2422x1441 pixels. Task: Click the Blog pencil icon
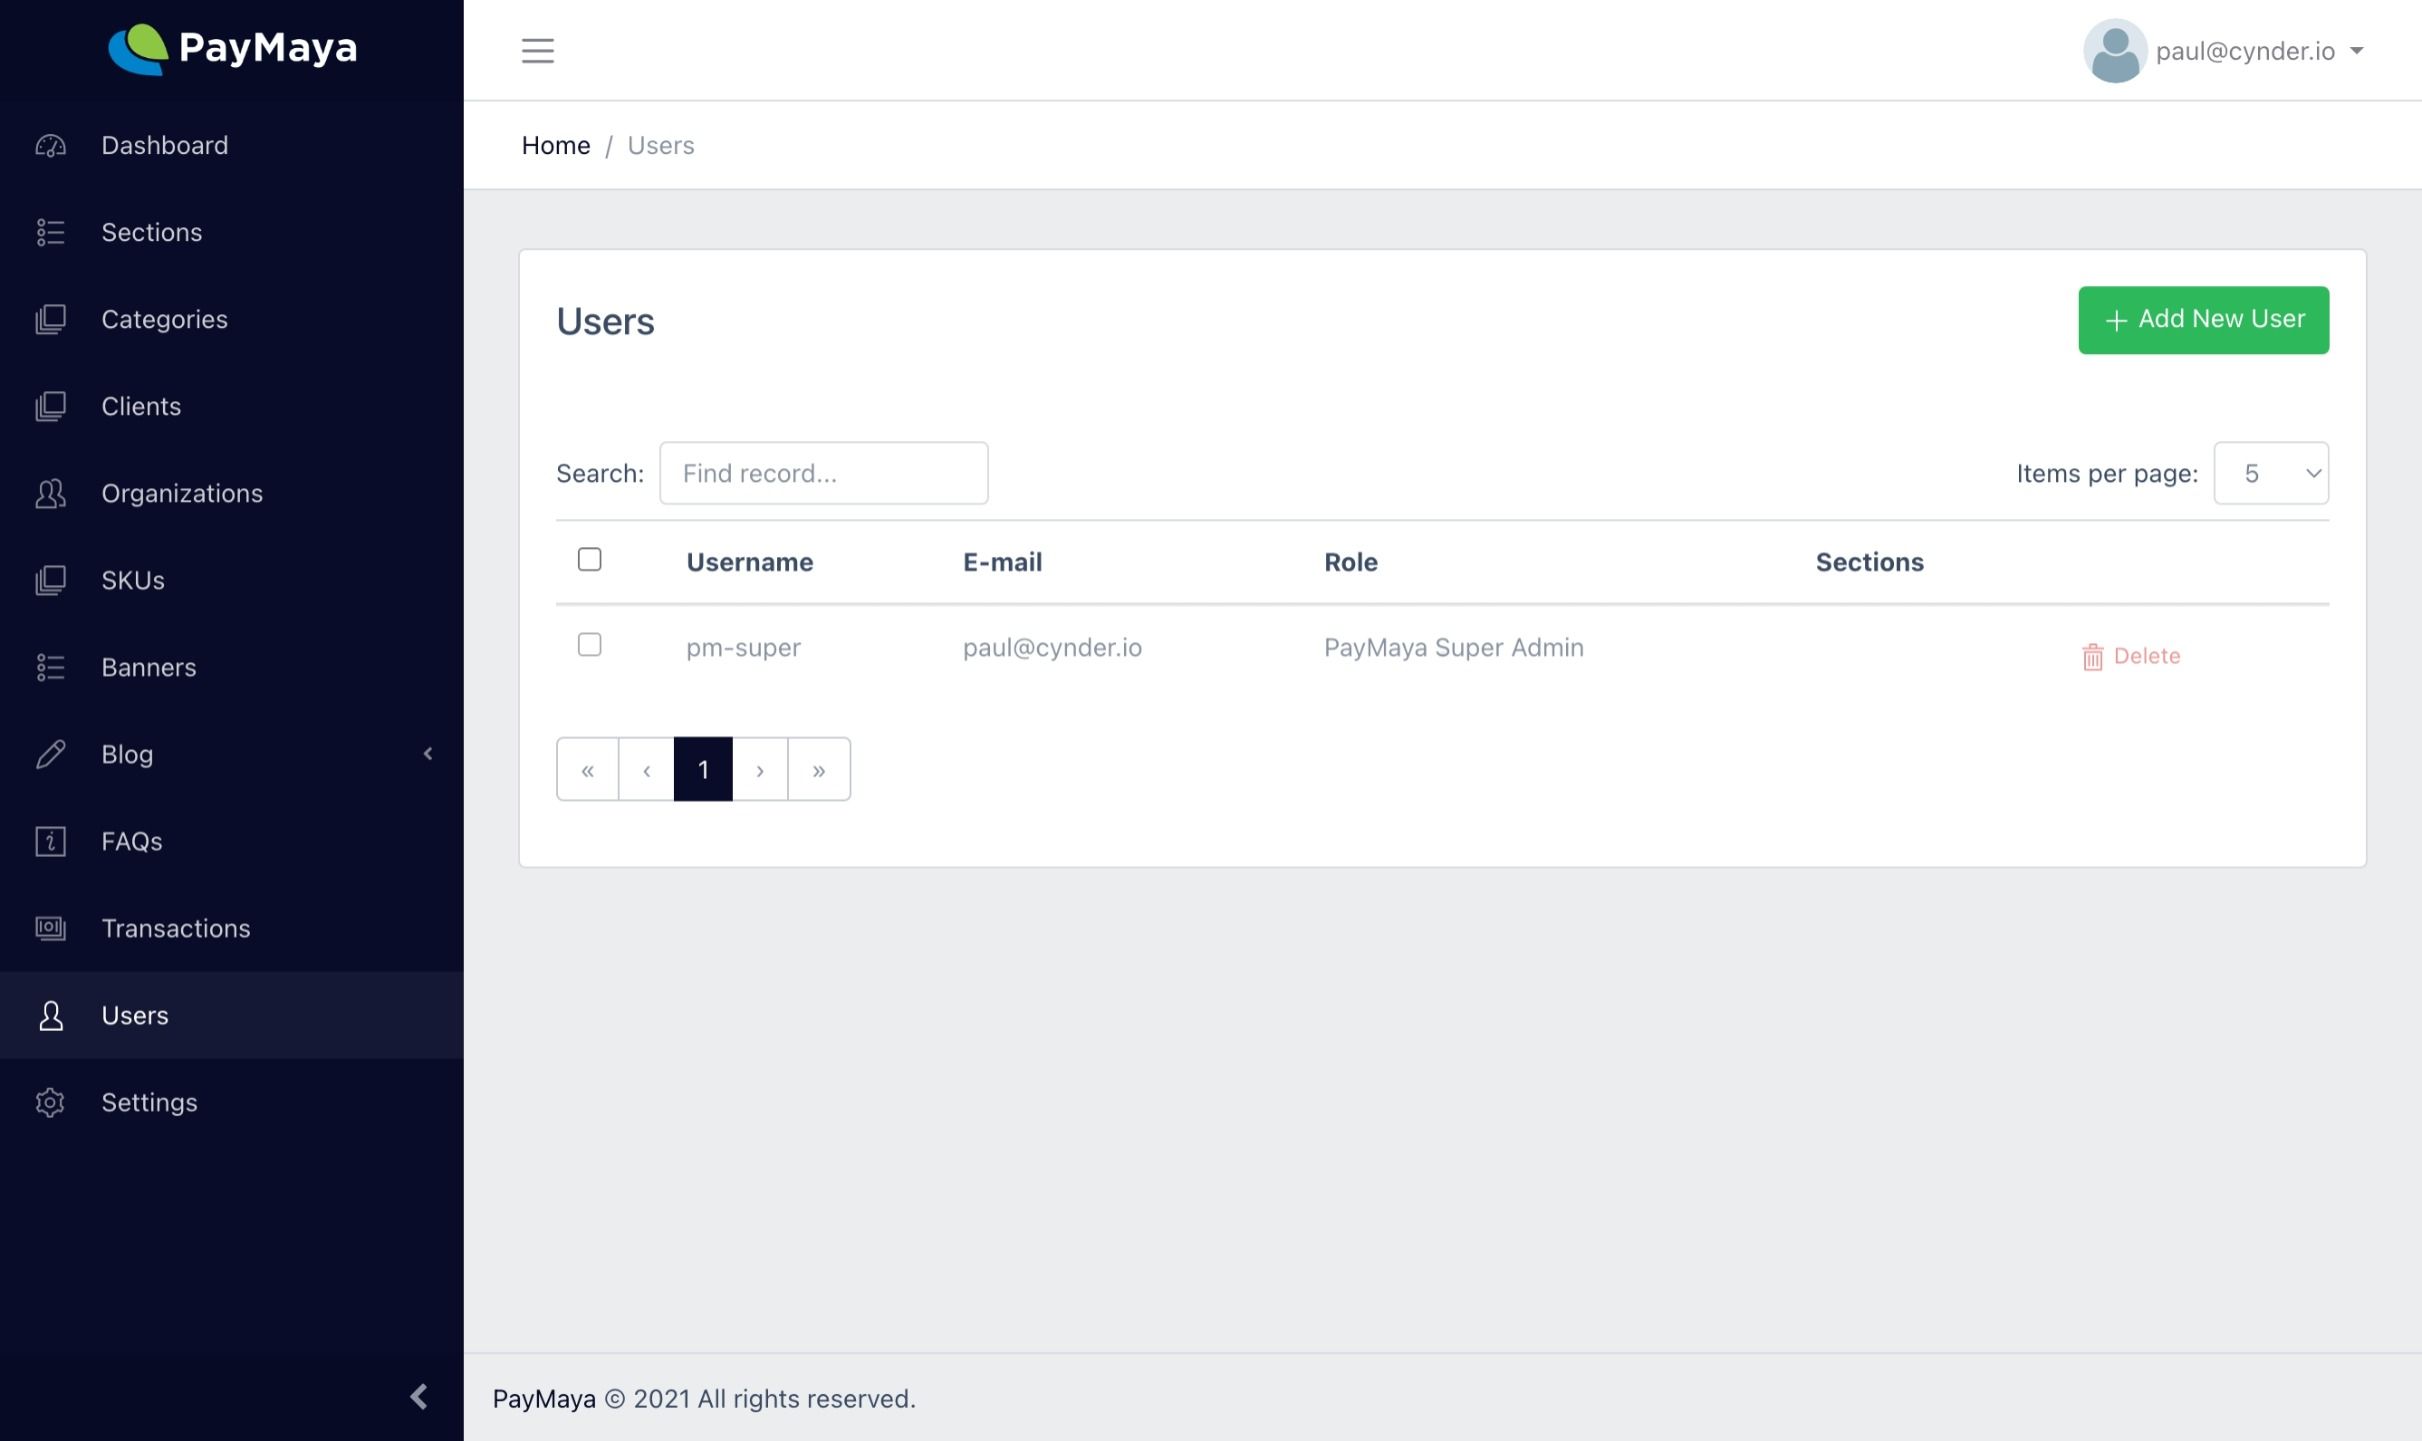[x=50, y=754]
